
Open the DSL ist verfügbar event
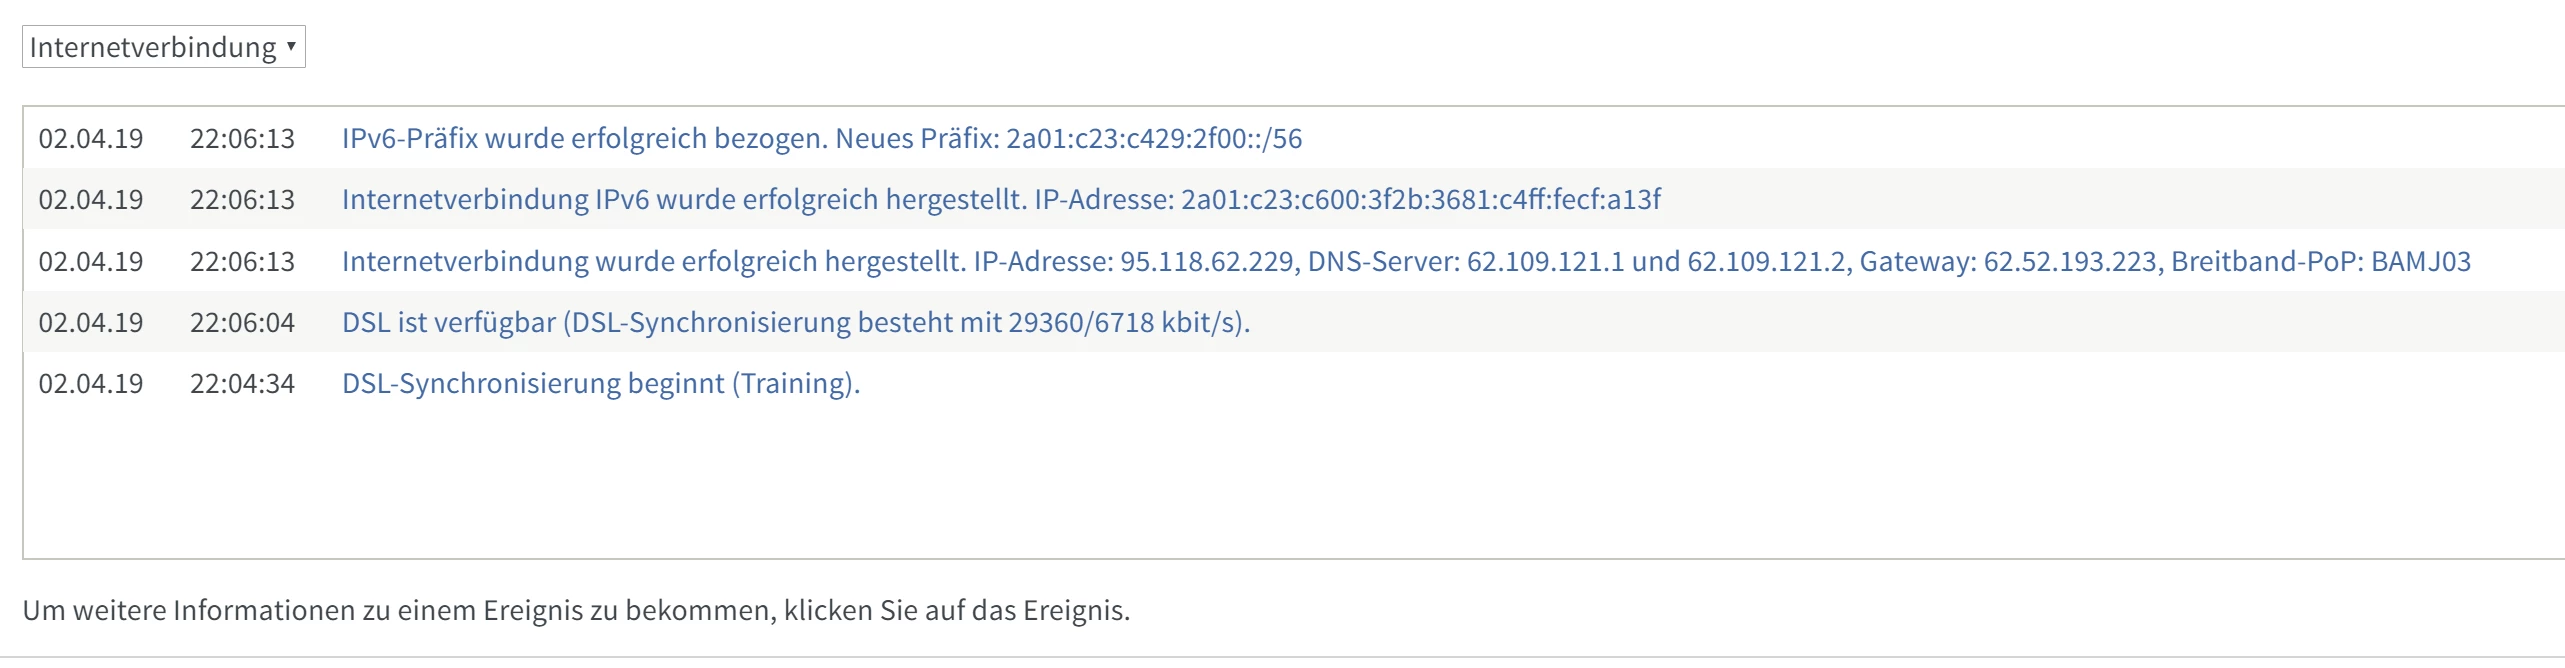[x=795, y=322]
